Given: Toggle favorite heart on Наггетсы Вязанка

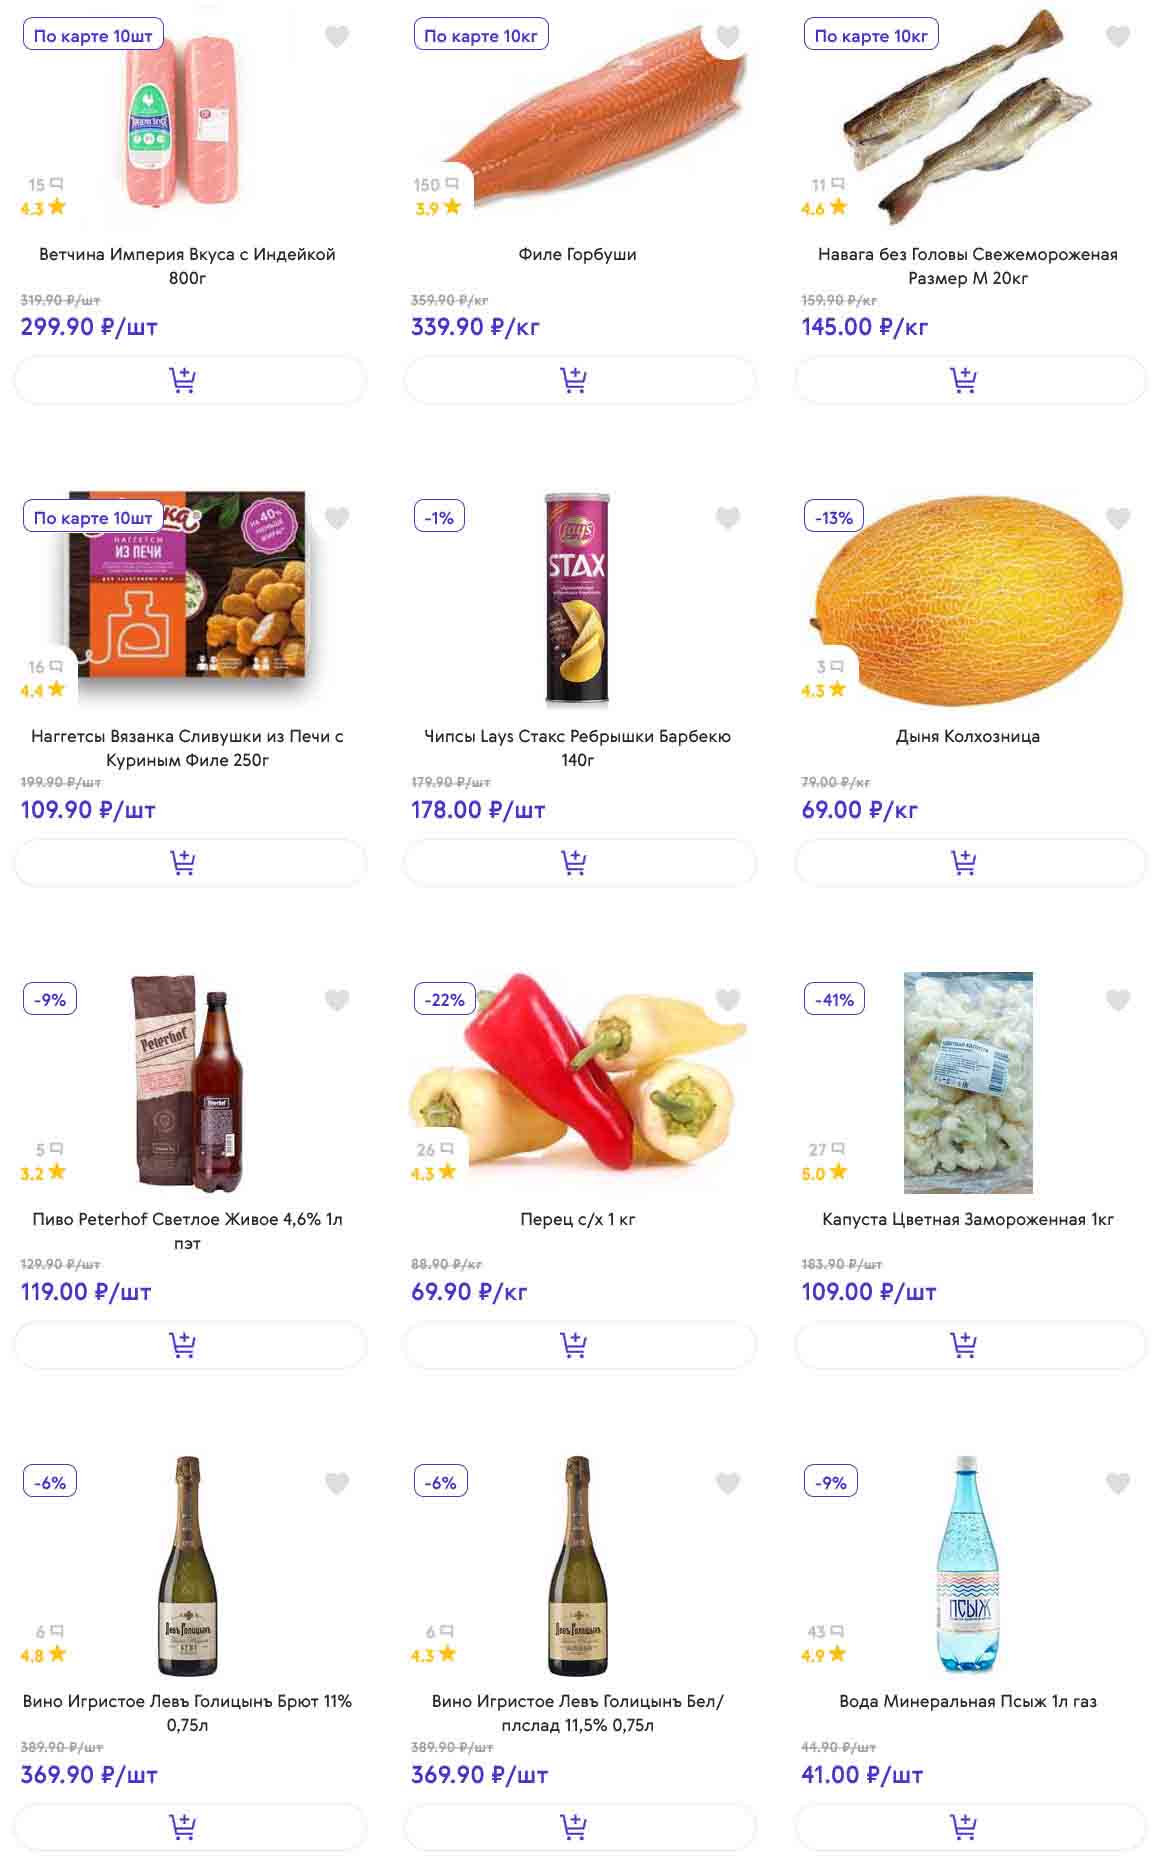Looking at the screenshot, I should [x=337, y=518].
